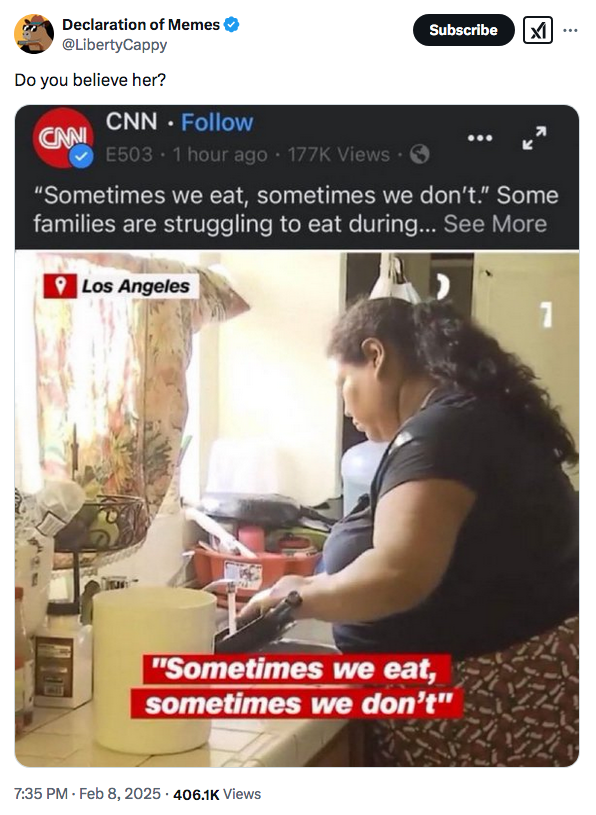596x815 pixels.
Task: Open the @LibertyCappy handle link
Action: point(114,45)
